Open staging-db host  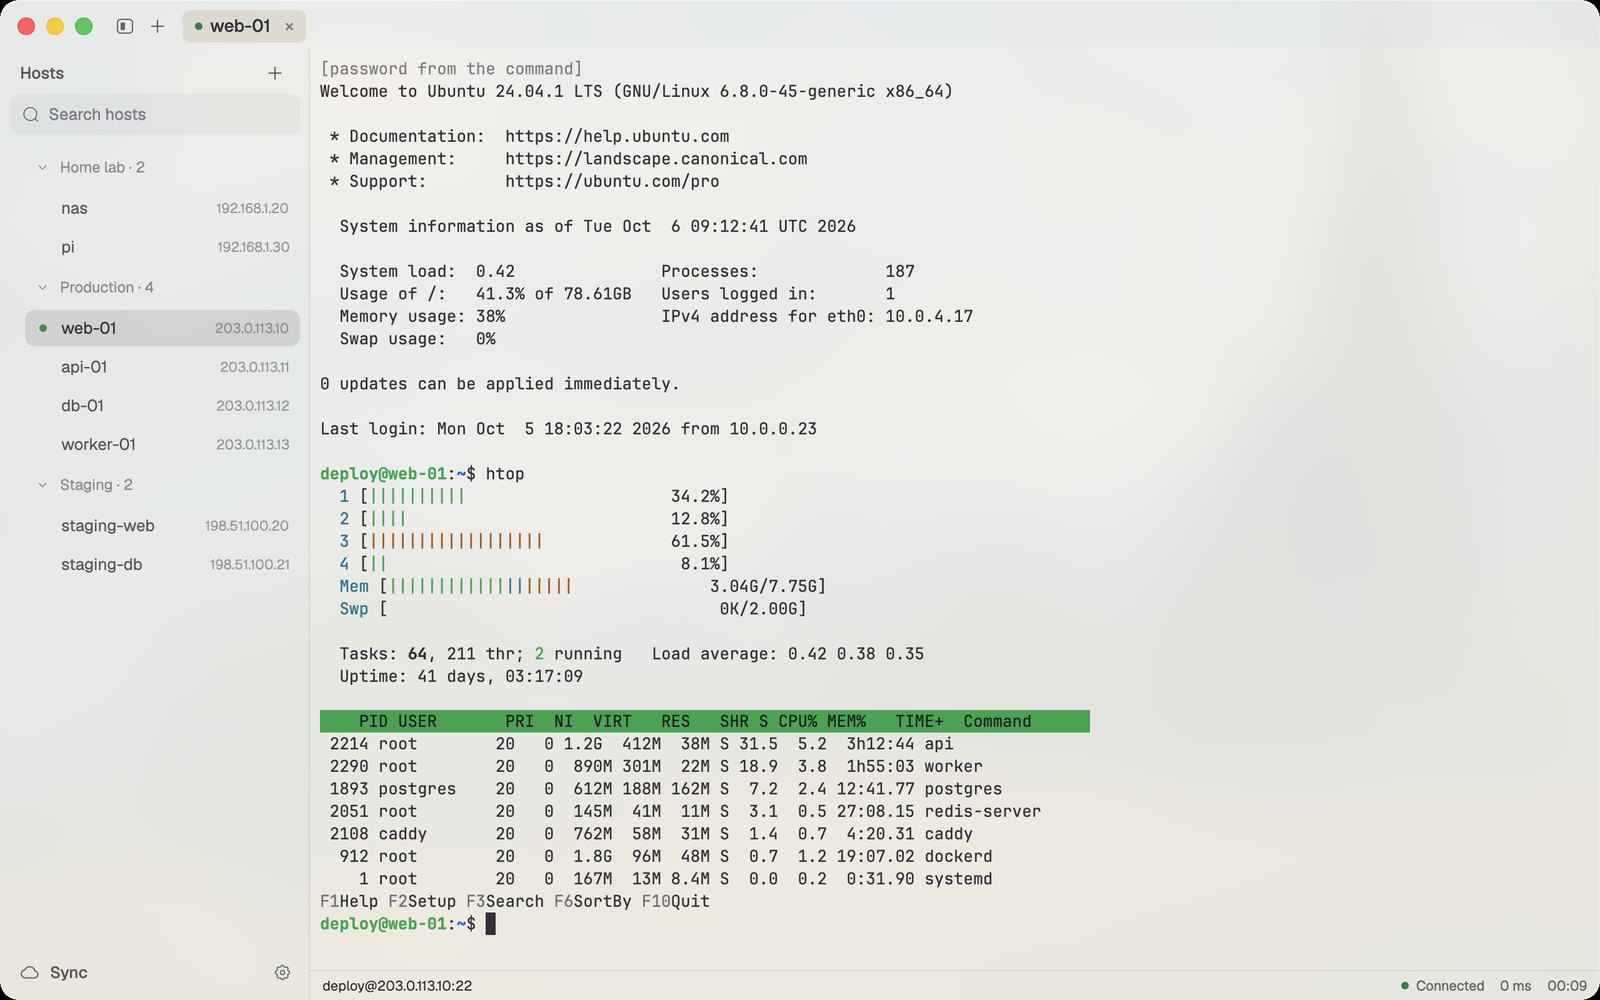162,564
